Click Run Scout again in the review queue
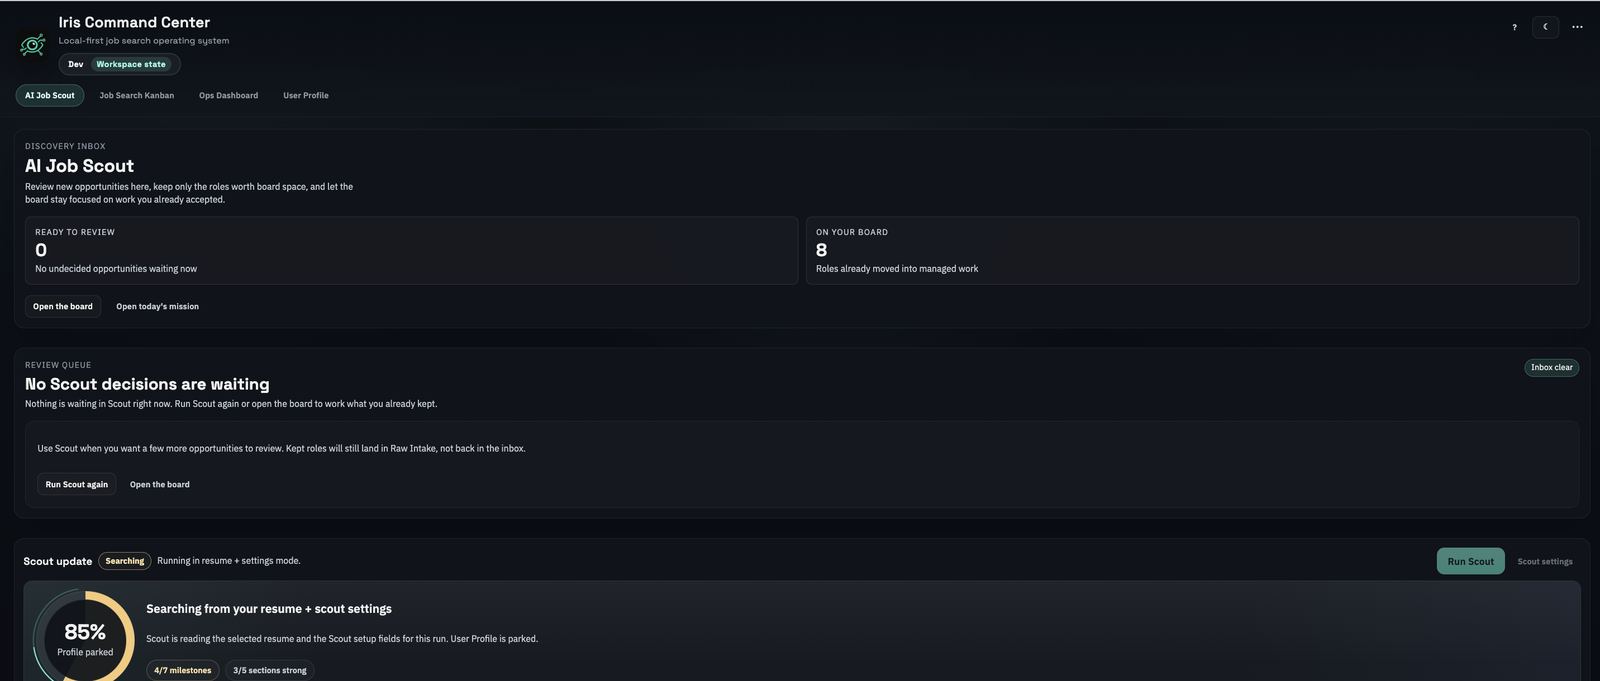 [76, 484]
